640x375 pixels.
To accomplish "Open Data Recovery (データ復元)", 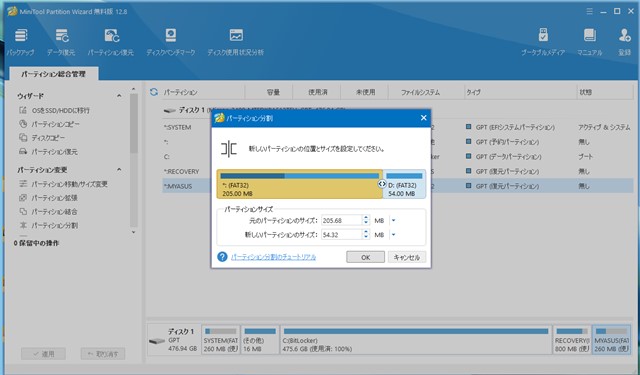I will pos(61,42).
